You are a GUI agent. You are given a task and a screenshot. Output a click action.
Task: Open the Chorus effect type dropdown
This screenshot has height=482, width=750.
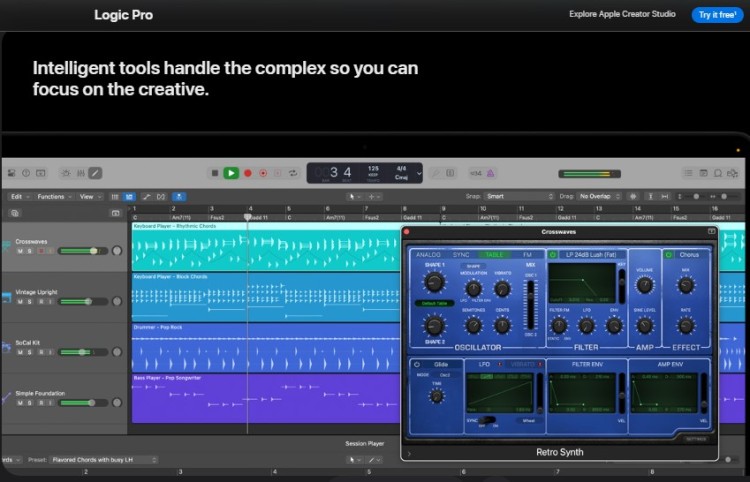pos(689,255)
